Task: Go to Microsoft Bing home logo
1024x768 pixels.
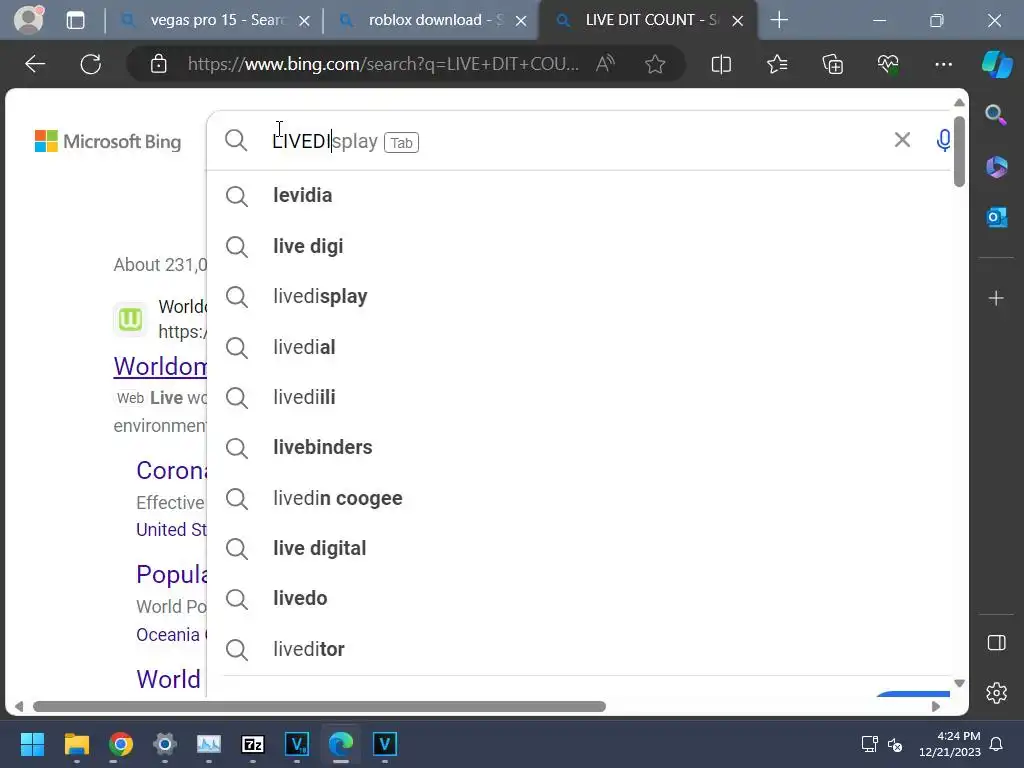Action: click(x=108, y=141)
